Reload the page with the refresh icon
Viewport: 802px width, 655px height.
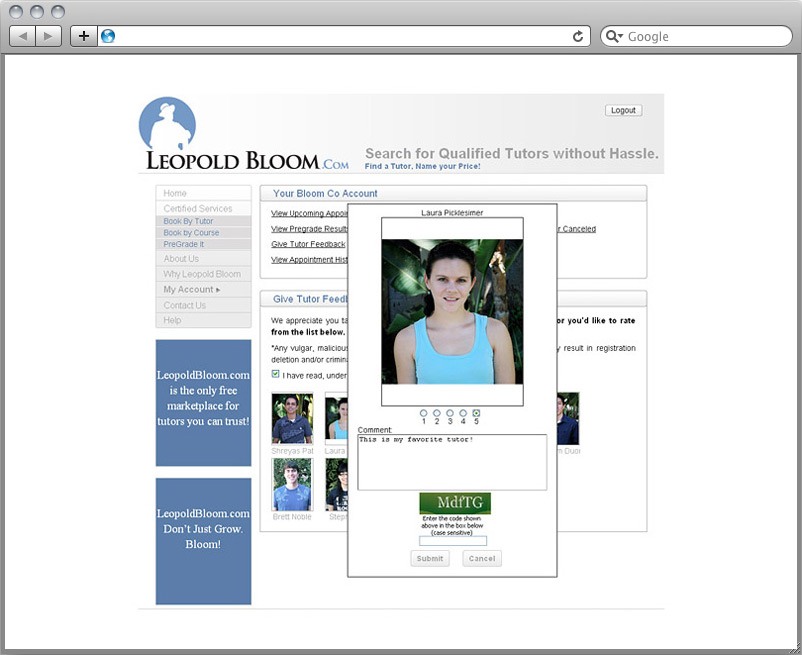578,36
